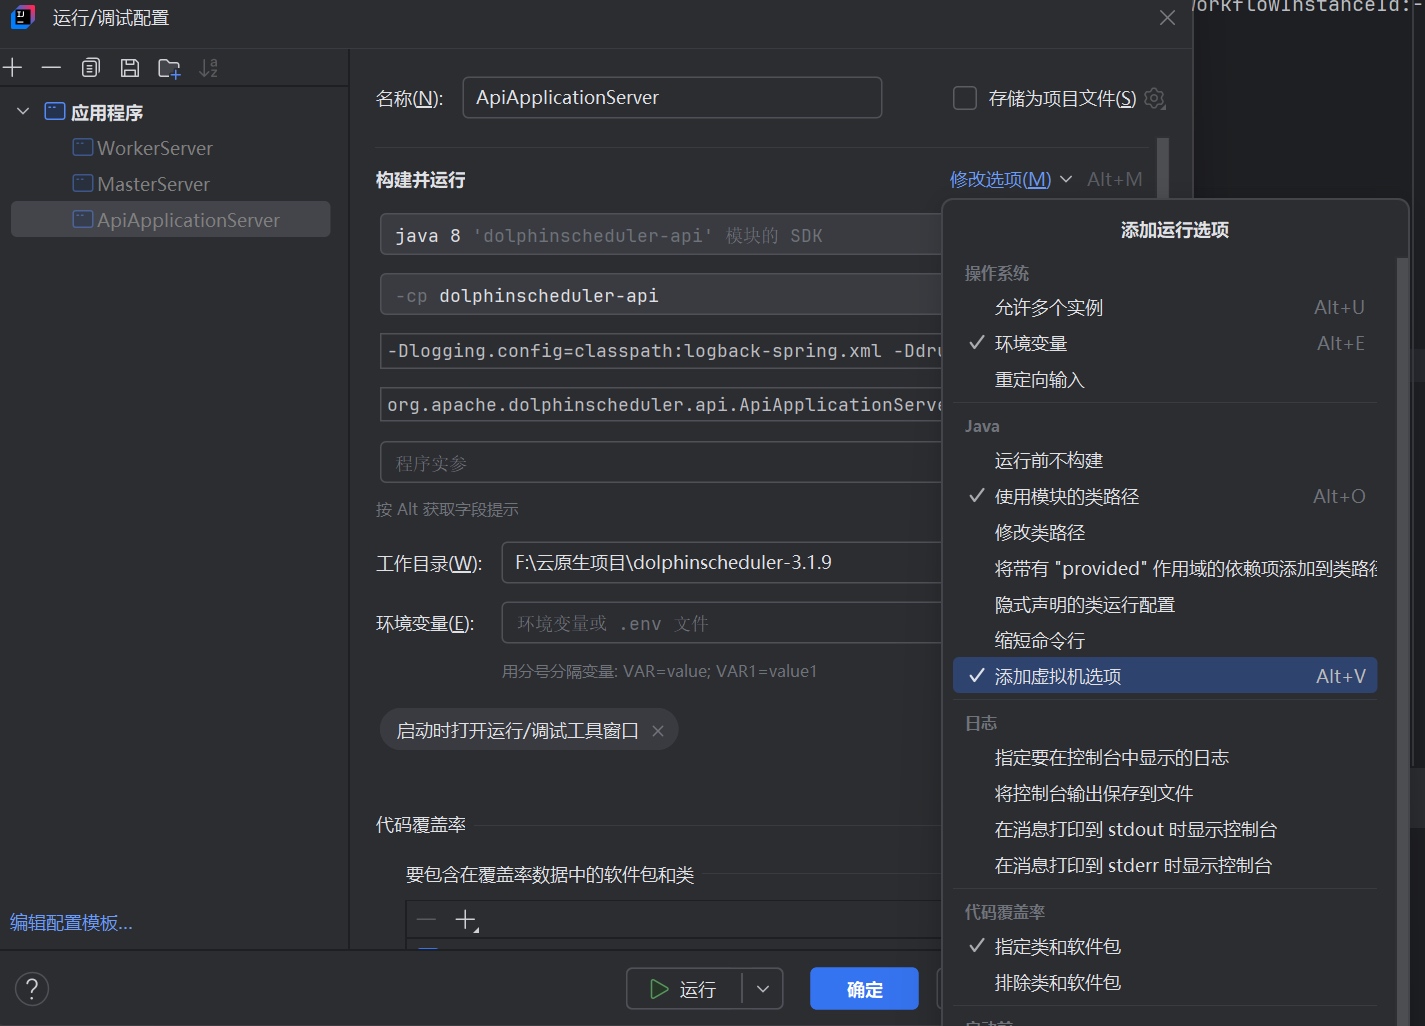Collapse the 应用程序 tree node
The height and width of the screenshot is (1026, 1425).
coord(23,112)
